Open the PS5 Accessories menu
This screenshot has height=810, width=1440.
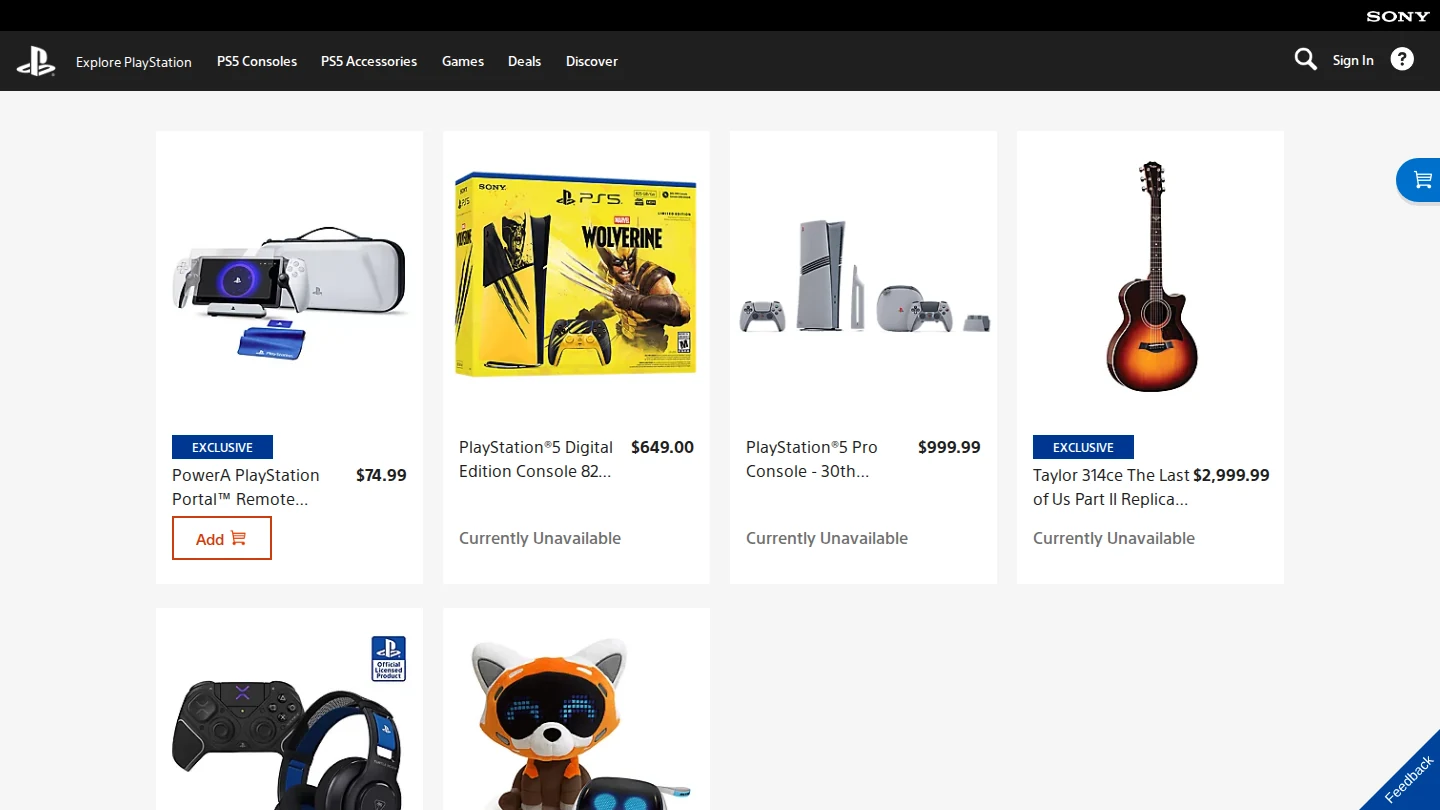369,61
